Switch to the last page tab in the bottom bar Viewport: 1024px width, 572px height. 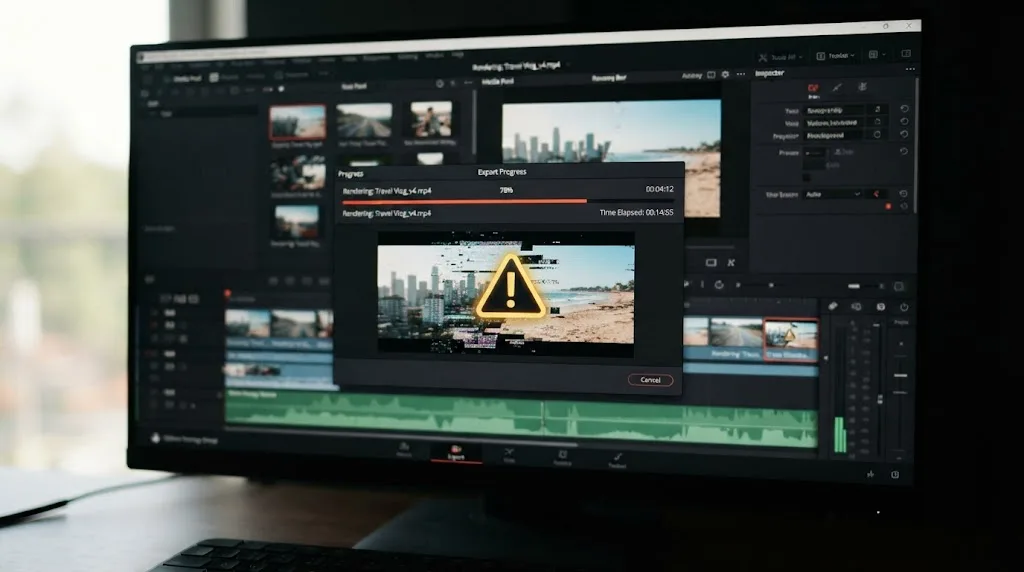click(616, 460)
